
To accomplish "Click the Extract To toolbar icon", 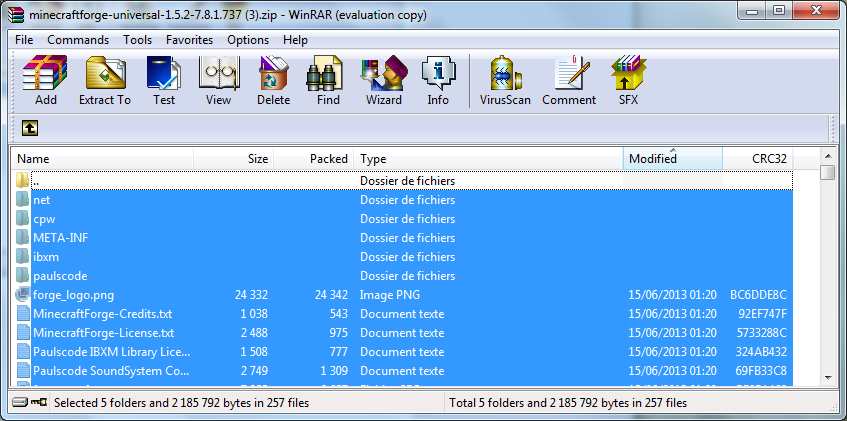I will 105,81.
